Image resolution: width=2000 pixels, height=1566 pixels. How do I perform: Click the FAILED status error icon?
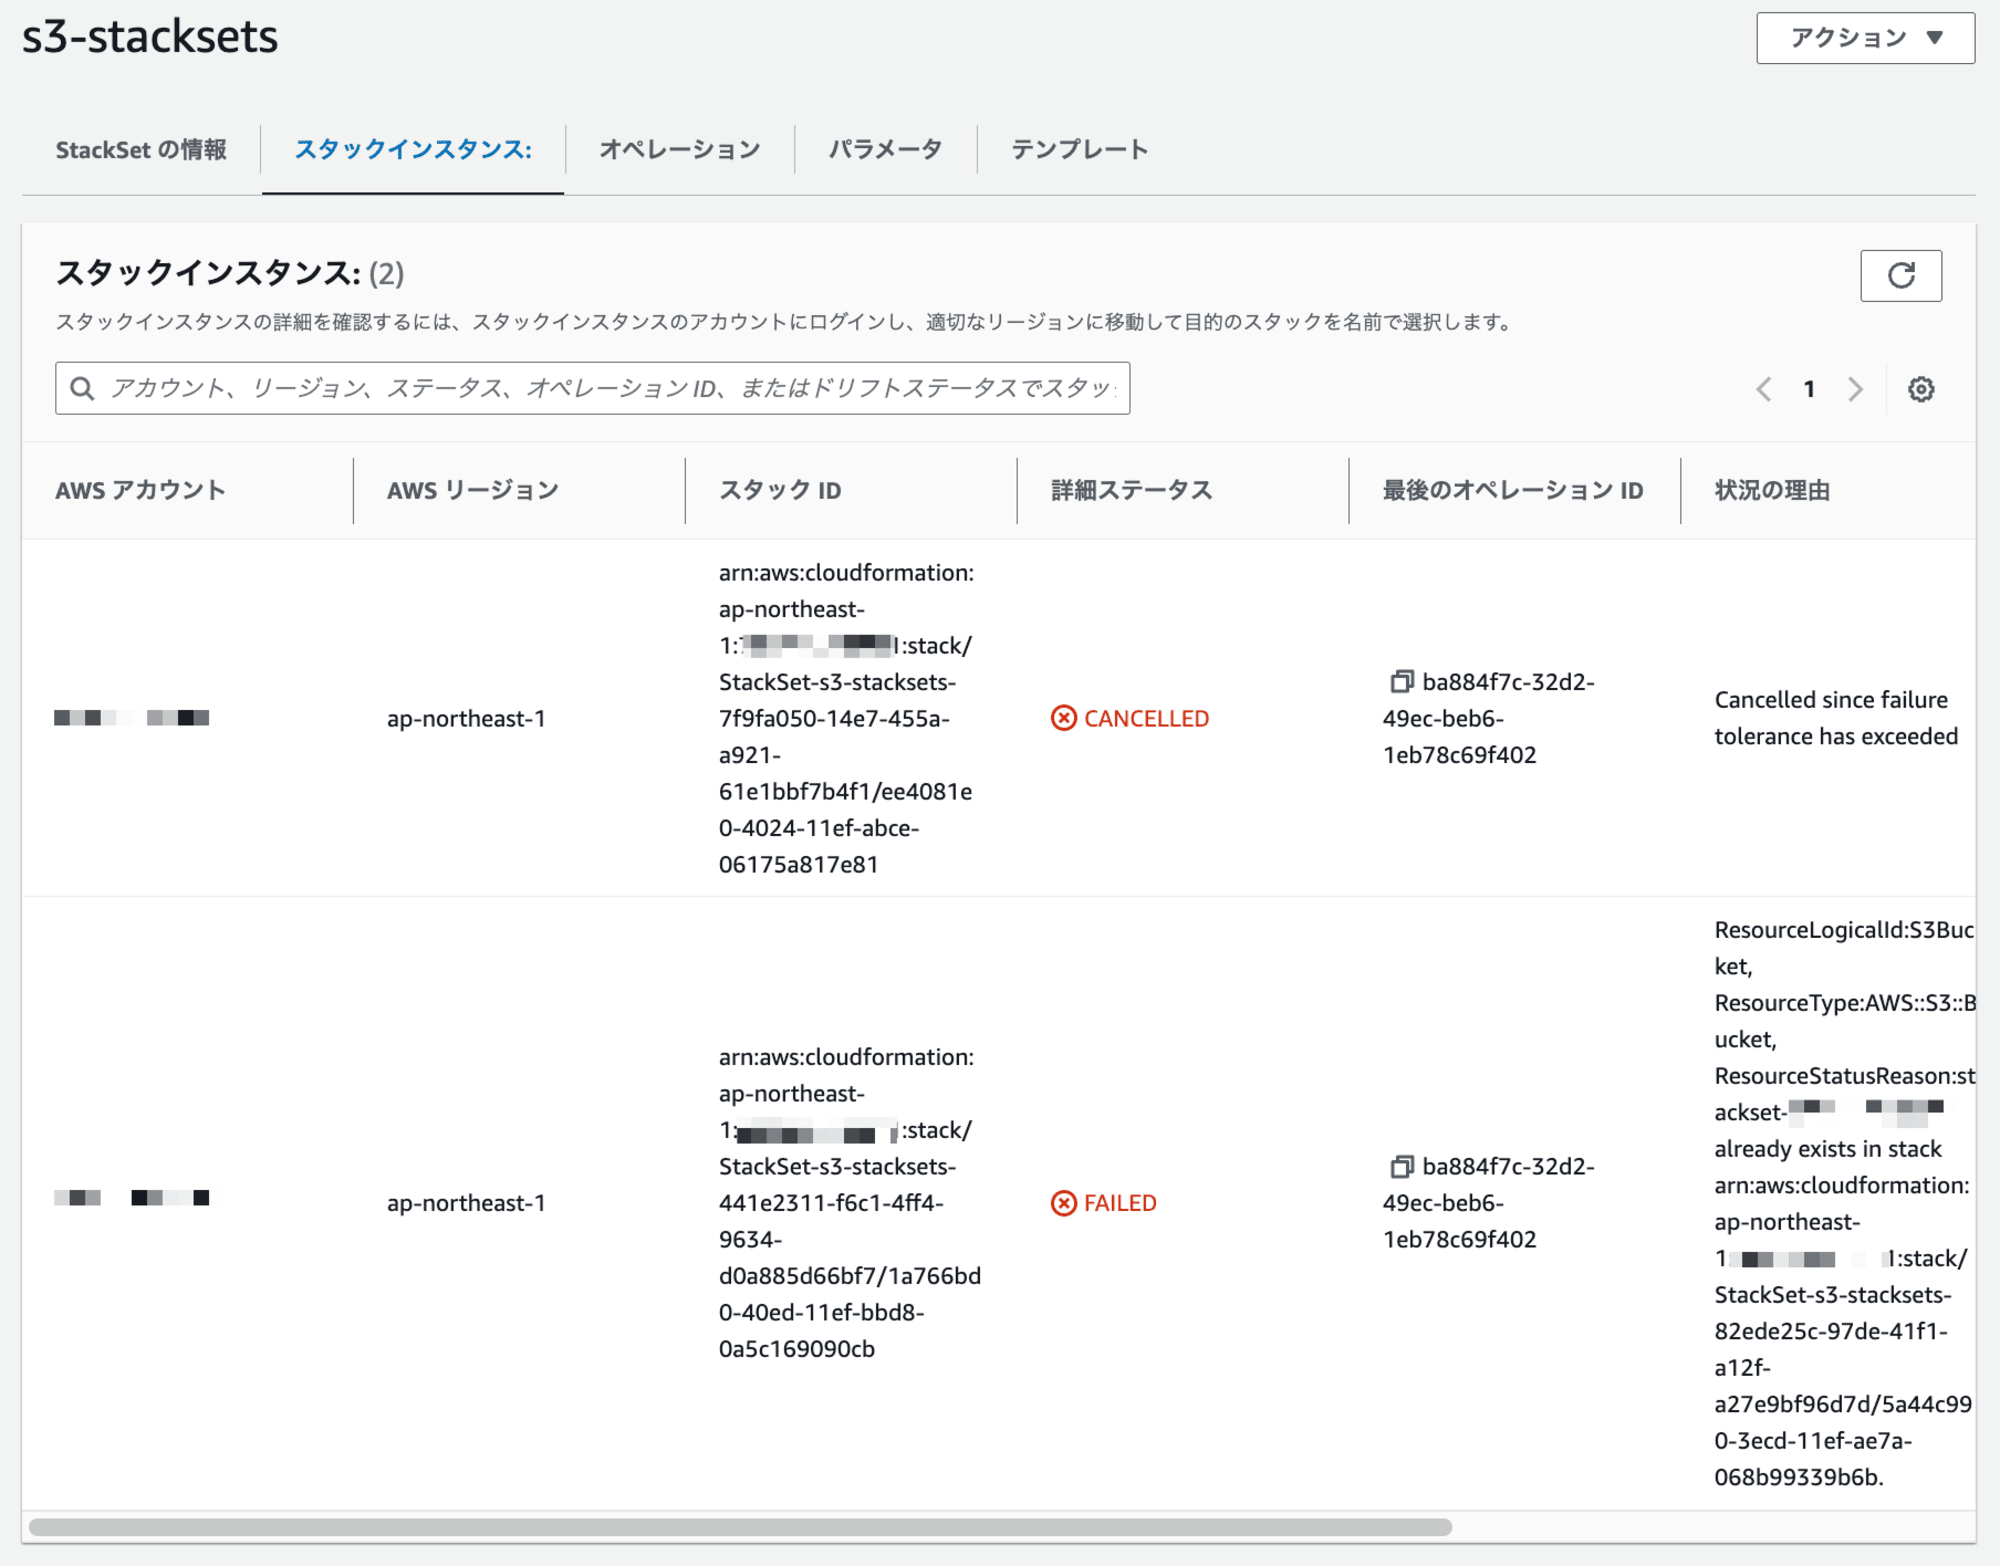(1064, 1203)
